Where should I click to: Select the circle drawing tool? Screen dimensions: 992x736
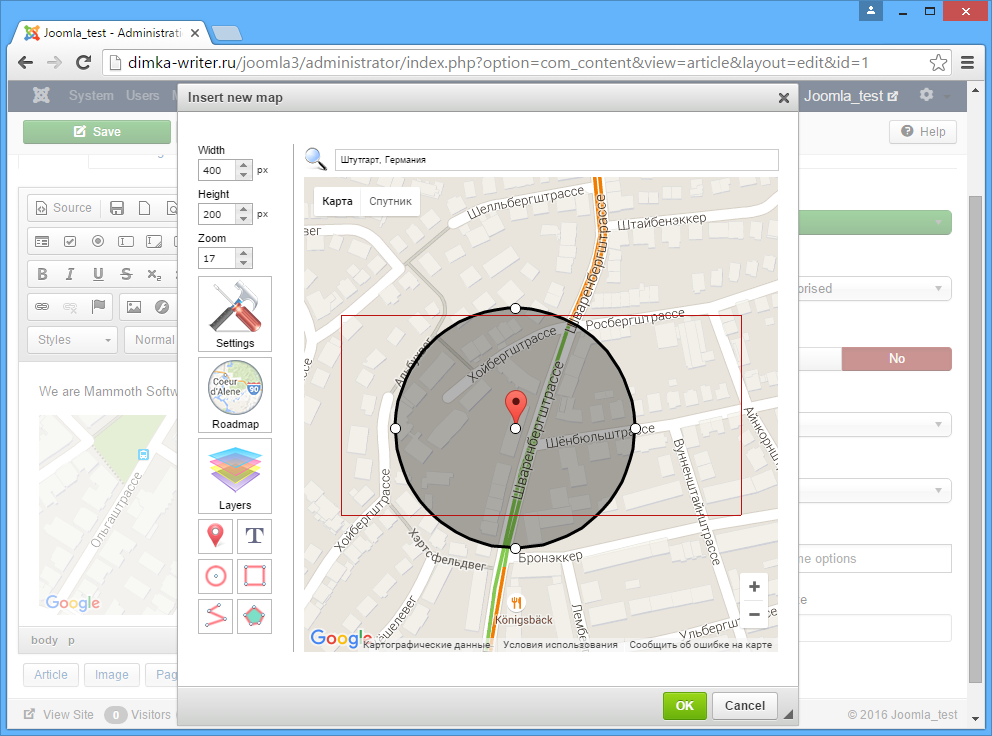(x=216, y=577)
